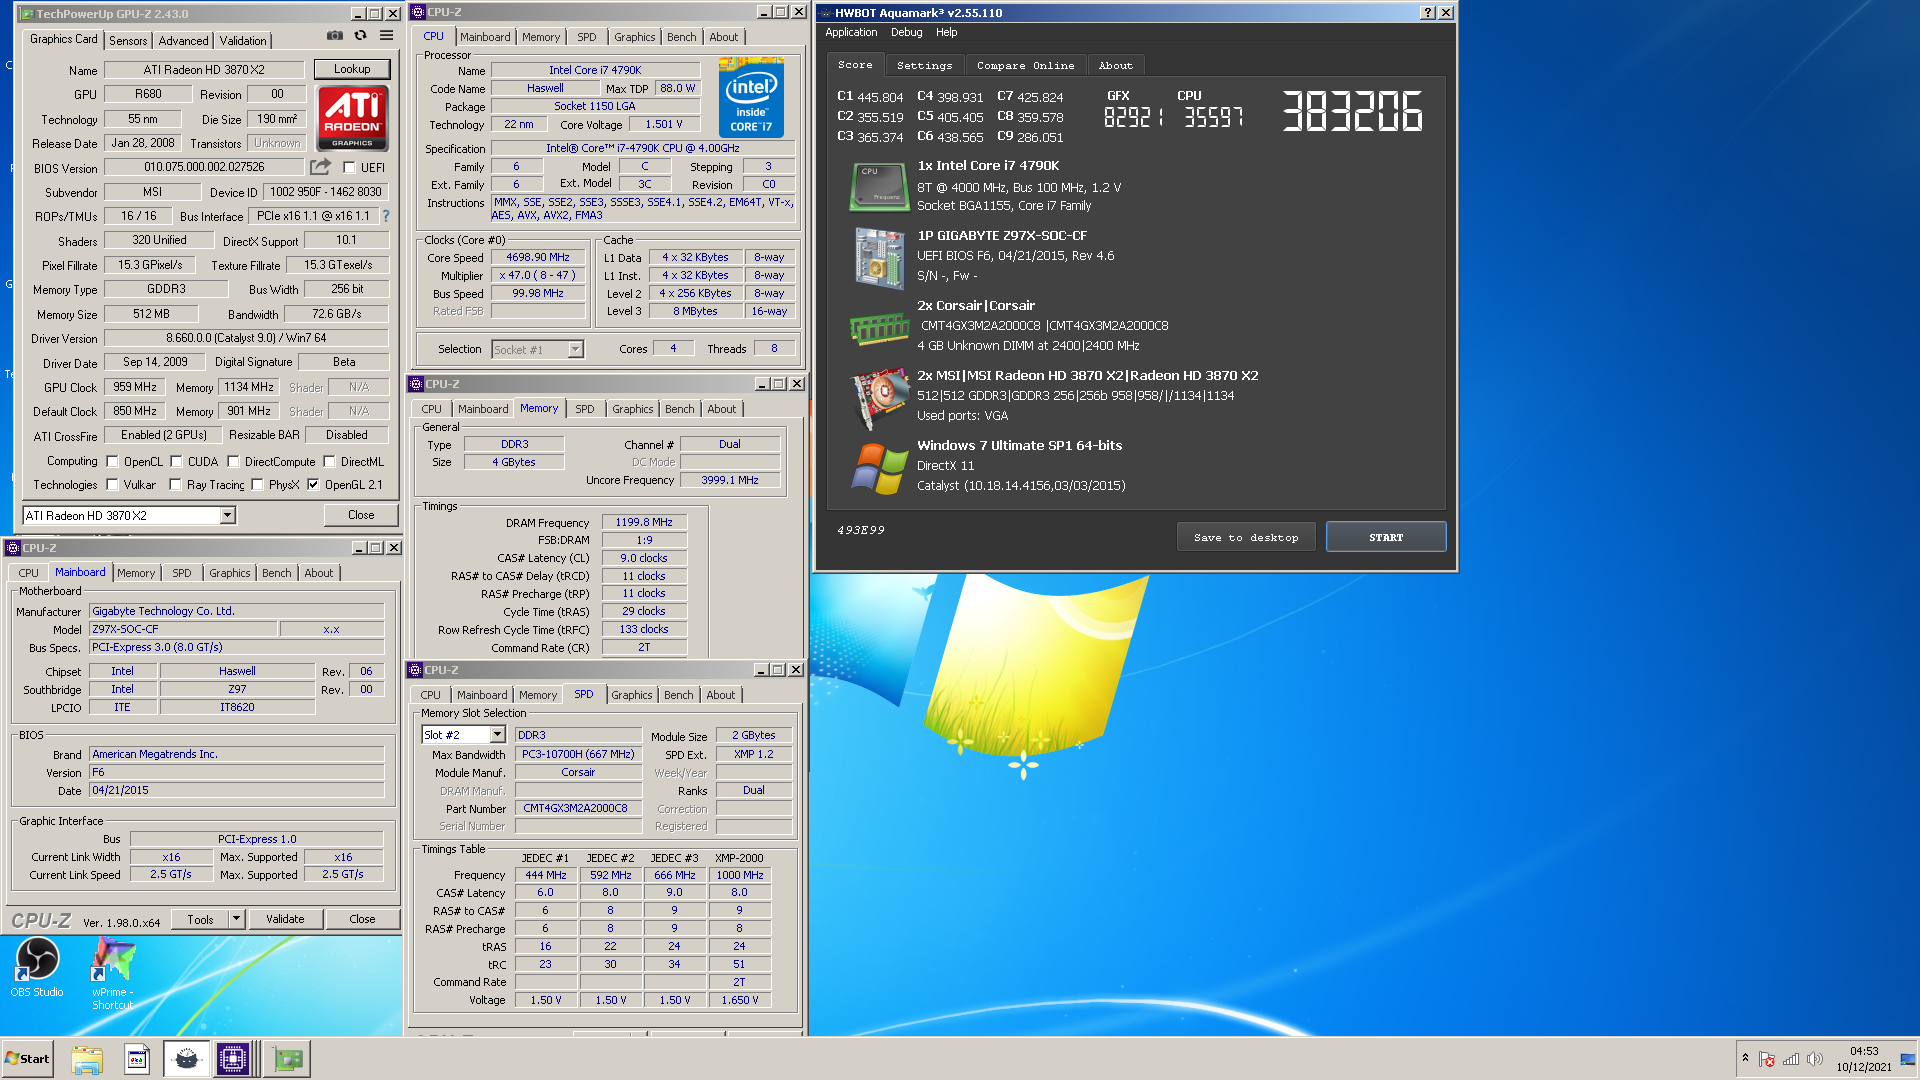The image size is (1920, 1080).
Task: Open Compare Online tab in Aquamark
Action: click(1025, 65)
